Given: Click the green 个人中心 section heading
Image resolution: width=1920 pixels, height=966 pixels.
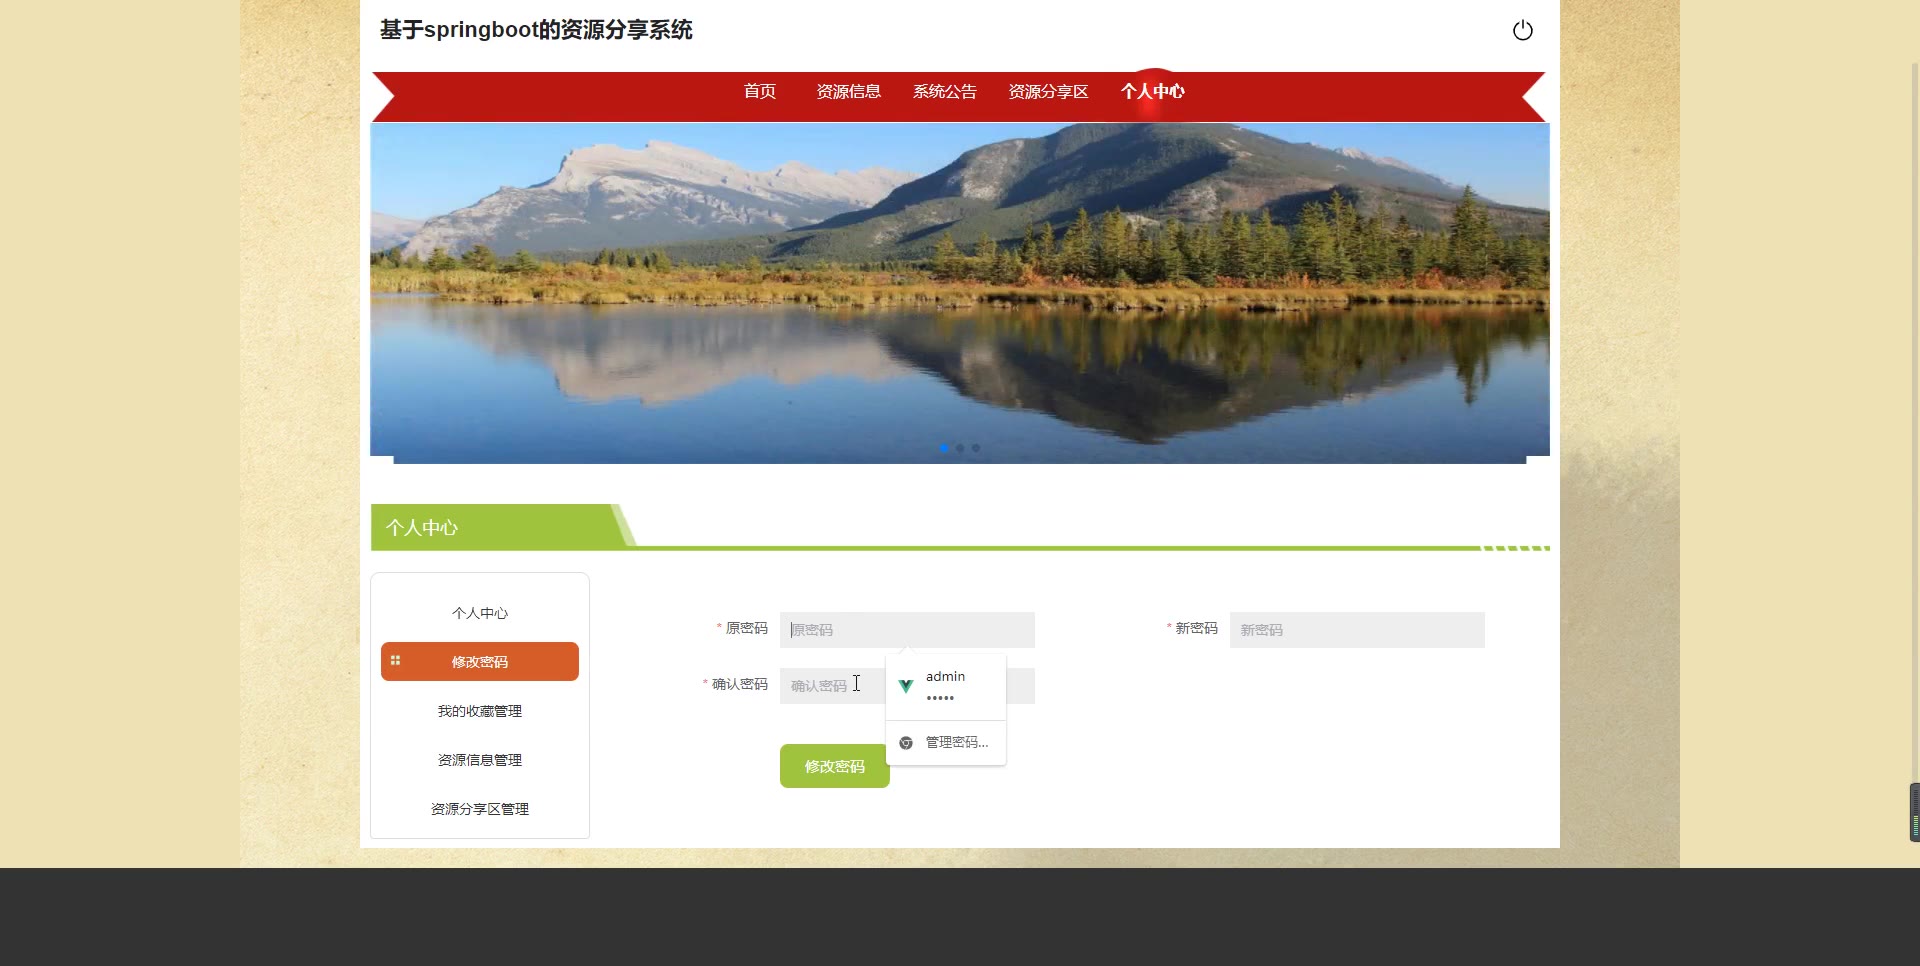Looking at the screenshot, I should coord(422,527).
